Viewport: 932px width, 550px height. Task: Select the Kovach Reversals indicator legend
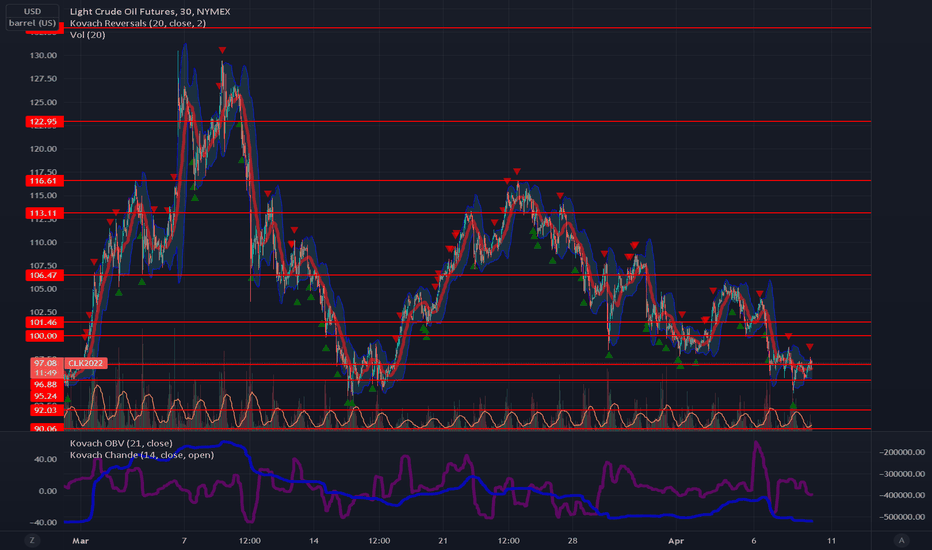pos(138,23)
